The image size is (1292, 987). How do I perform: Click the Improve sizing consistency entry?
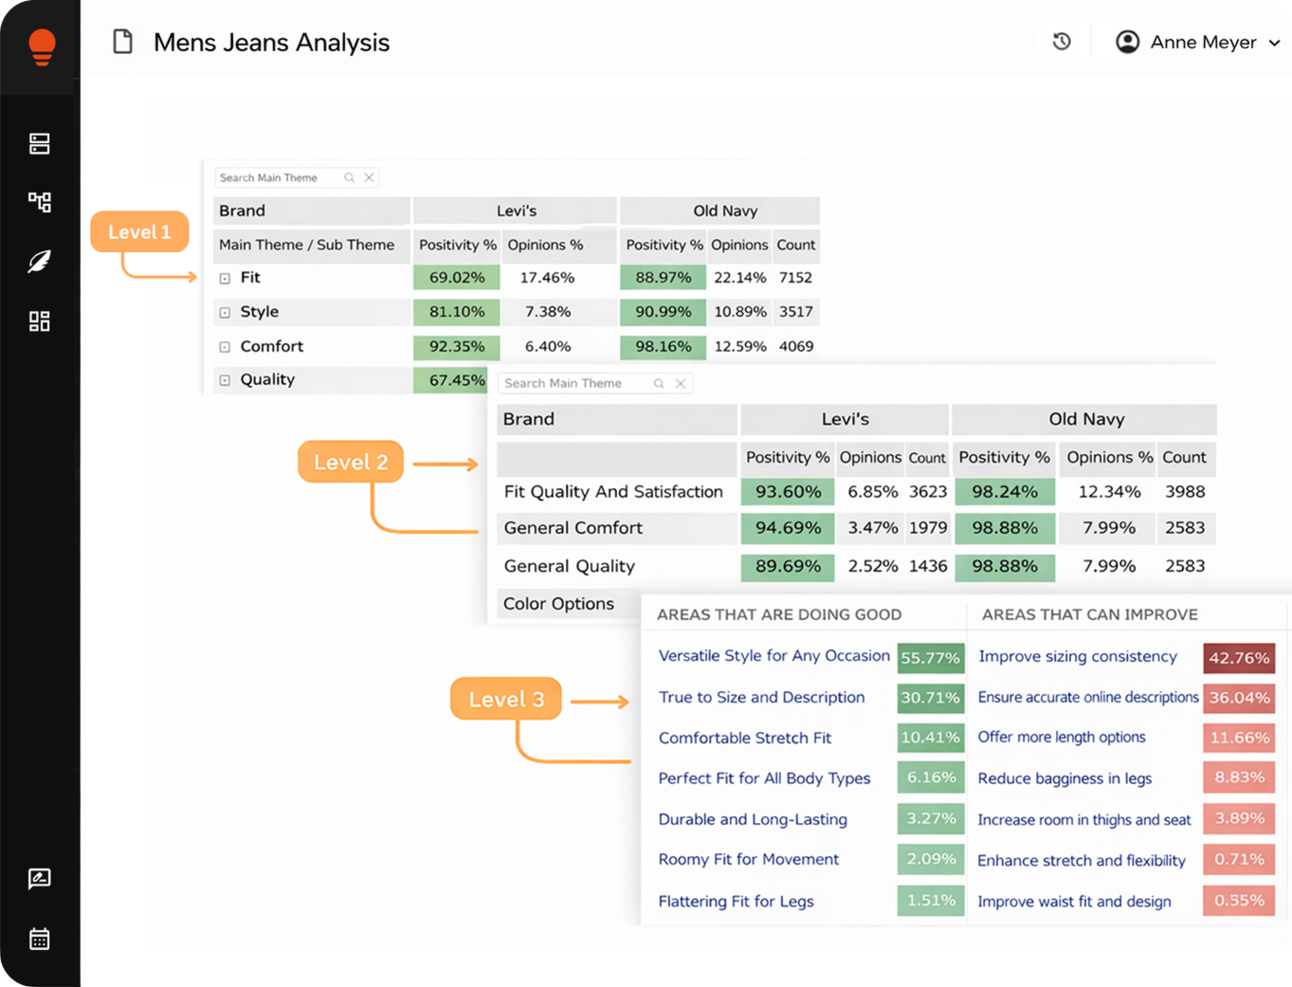point(1078,657)
